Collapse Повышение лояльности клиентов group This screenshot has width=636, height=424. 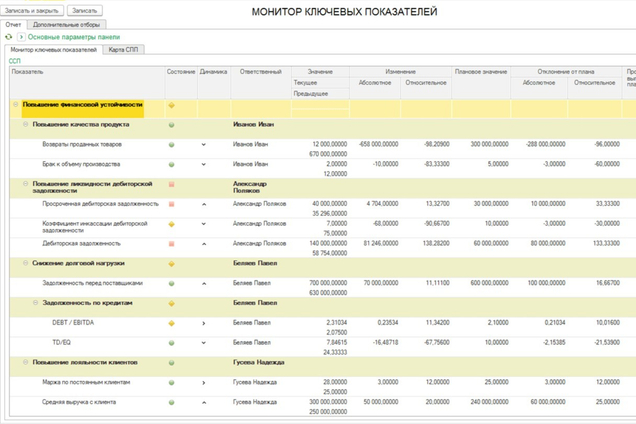tap(26, 362)
